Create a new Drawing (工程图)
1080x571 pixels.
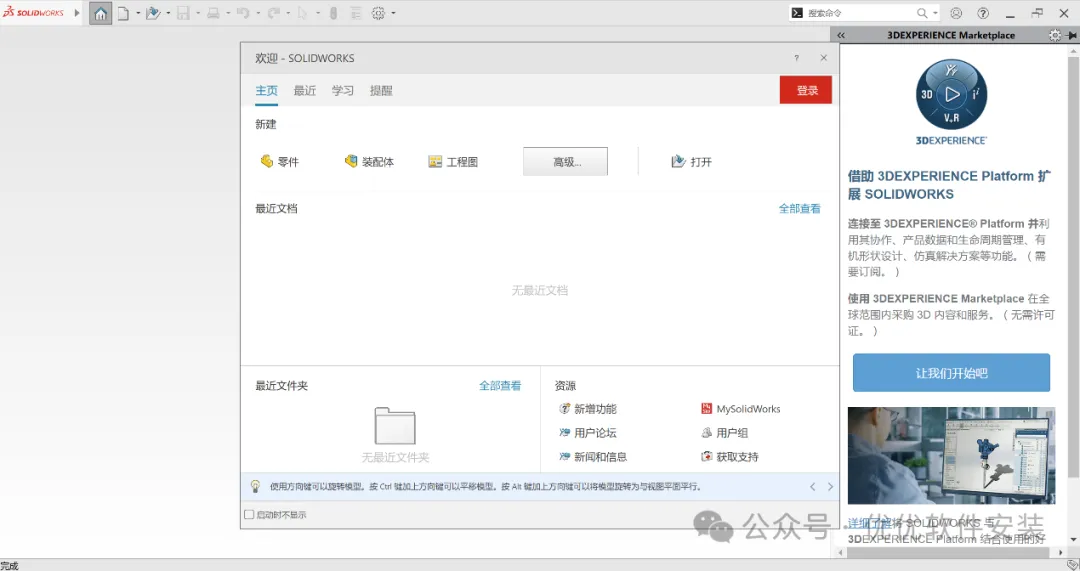(453, 162)
